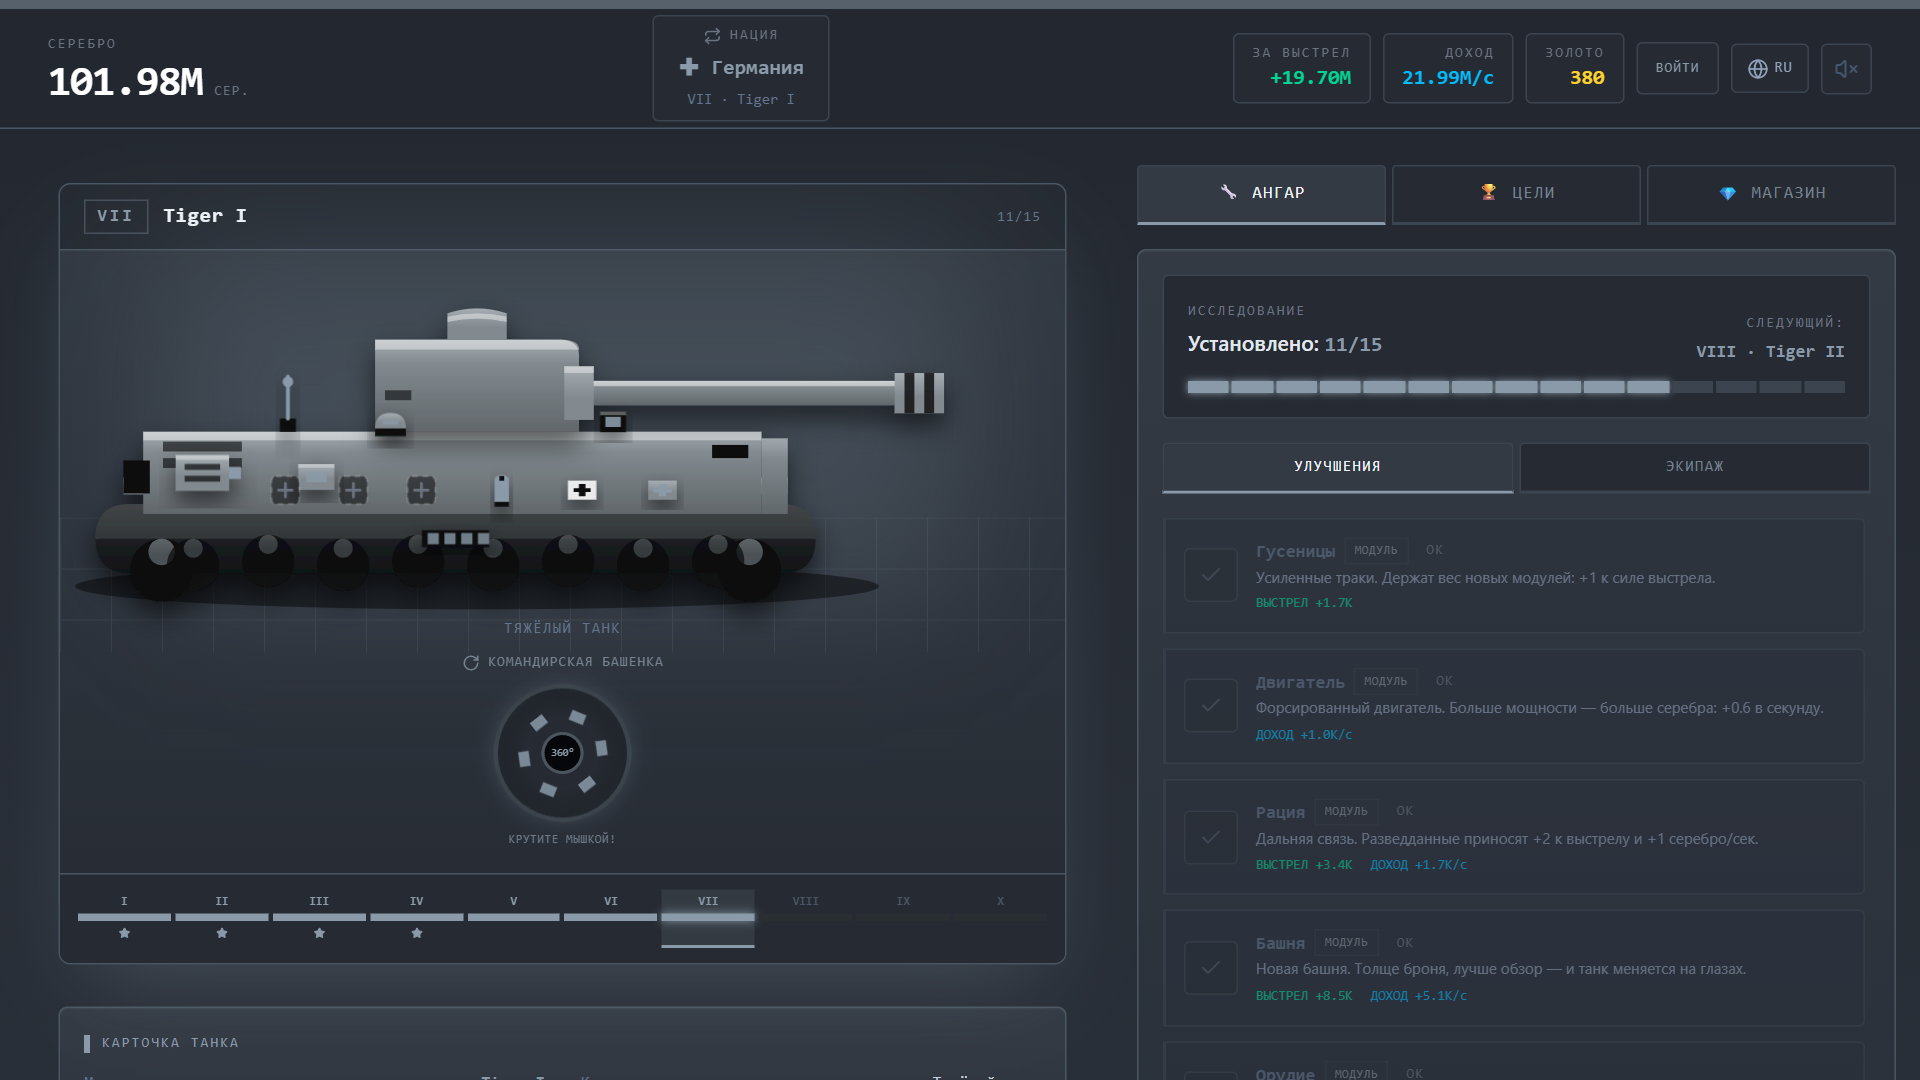Click the ДОХОД 21.99M/с stat box

(1448, 68)
